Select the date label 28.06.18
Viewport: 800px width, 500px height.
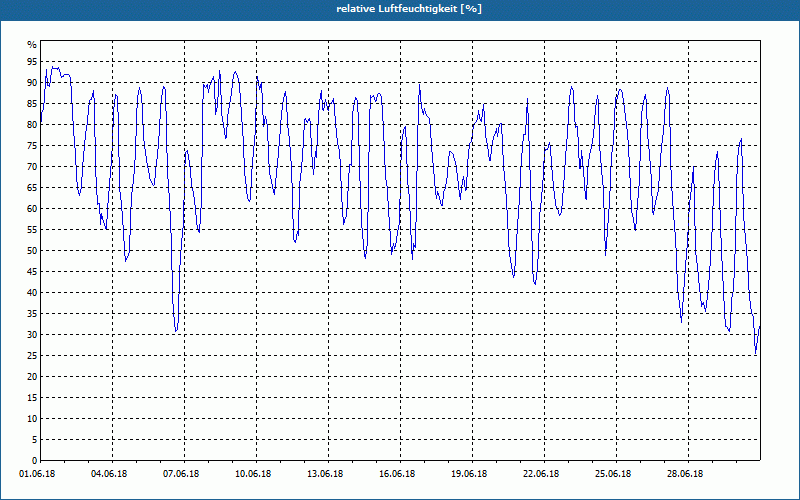tap(684, 474)
